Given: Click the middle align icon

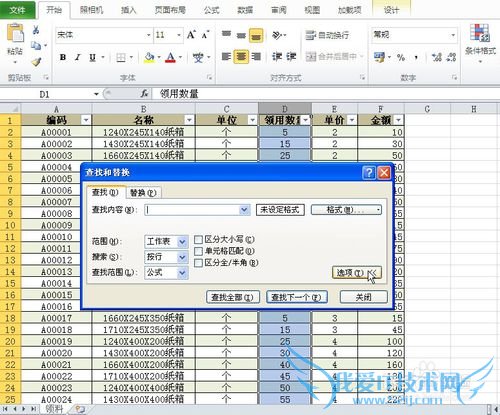Looking at the screenshot, I should pos(241,35).
